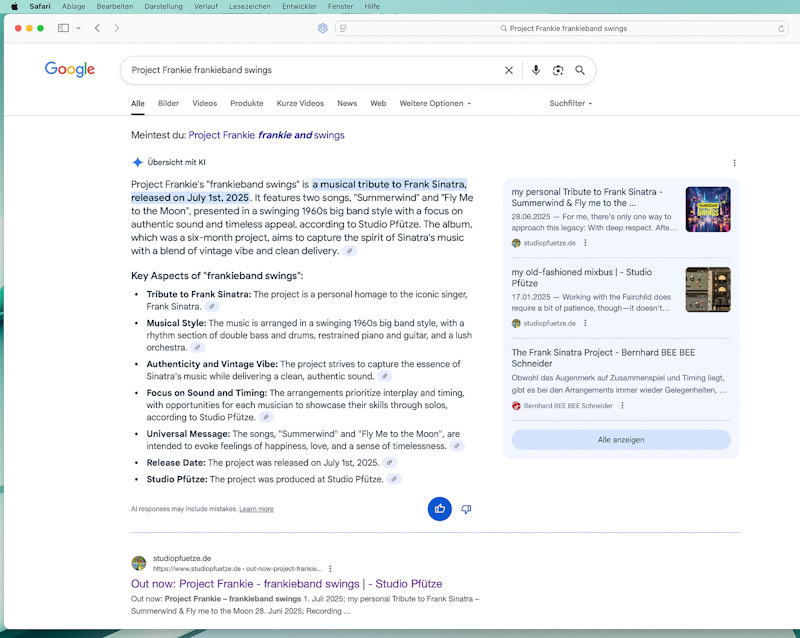This screenshot has height=638, width=800.
Task: Open AI overview three-dot options menu
Action: (x=734, y=163)
